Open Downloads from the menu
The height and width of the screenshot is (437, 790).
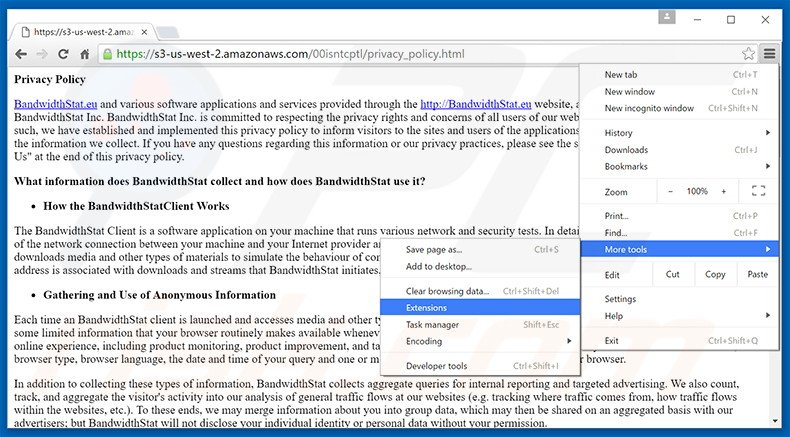[680, 150]
